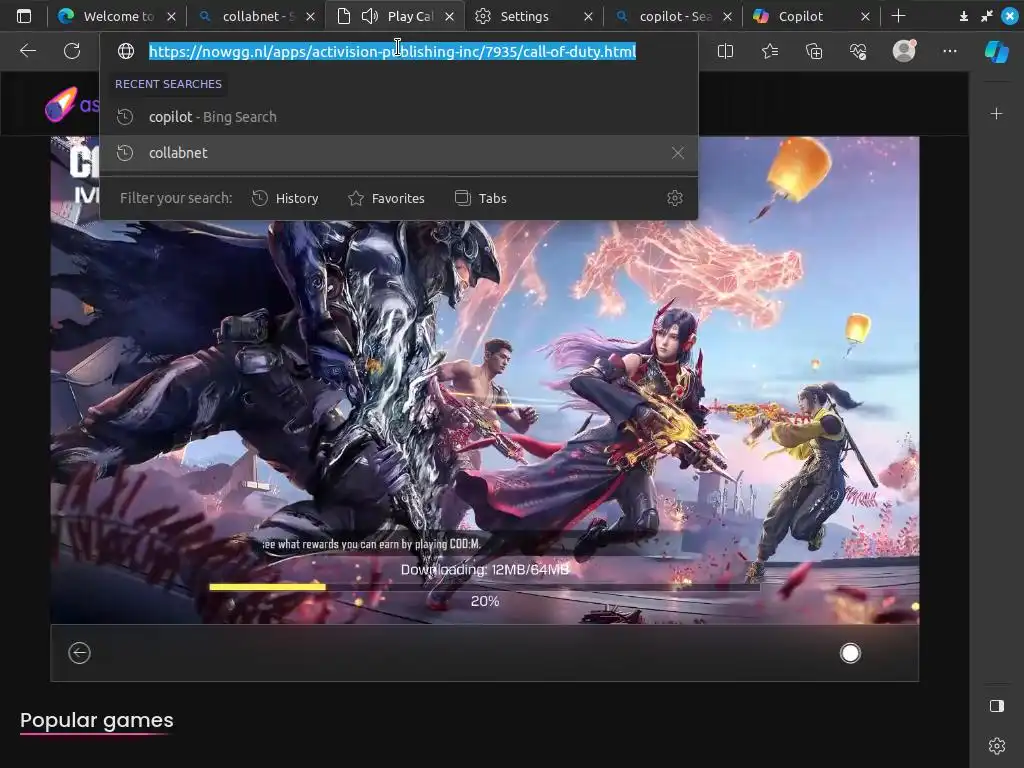Click the Popular games heading
Image resolution: width=1024 pixels, height=768 pixels.
coord(97,720)
